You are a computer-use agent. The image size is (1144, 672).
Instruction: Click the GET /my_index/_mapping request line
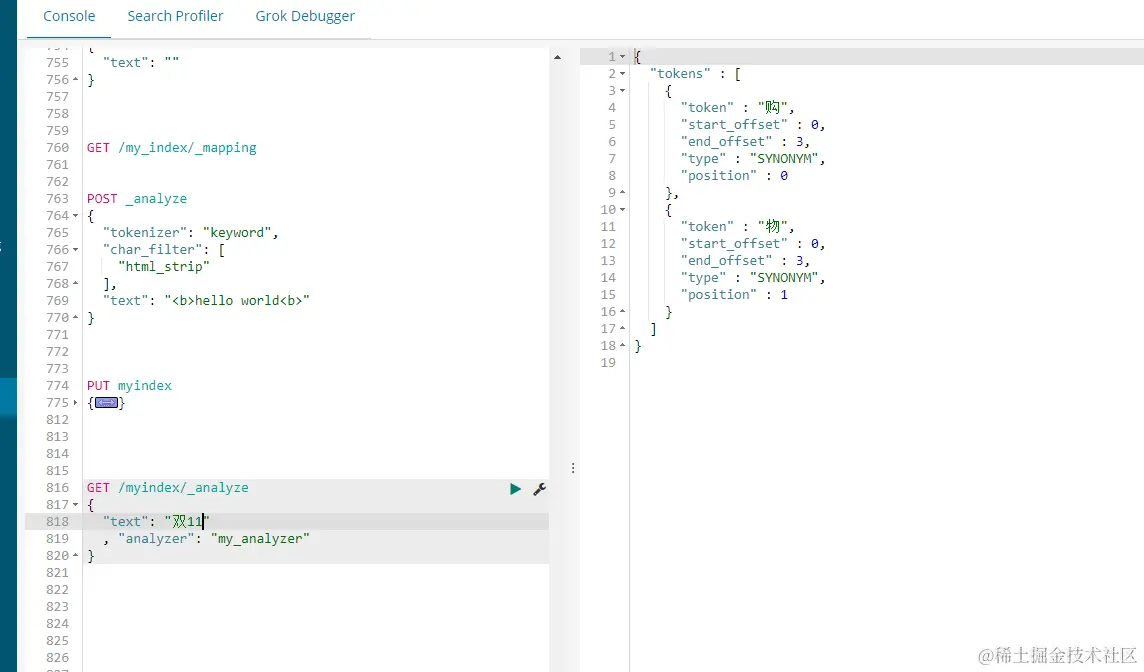[x=171, y=148]
